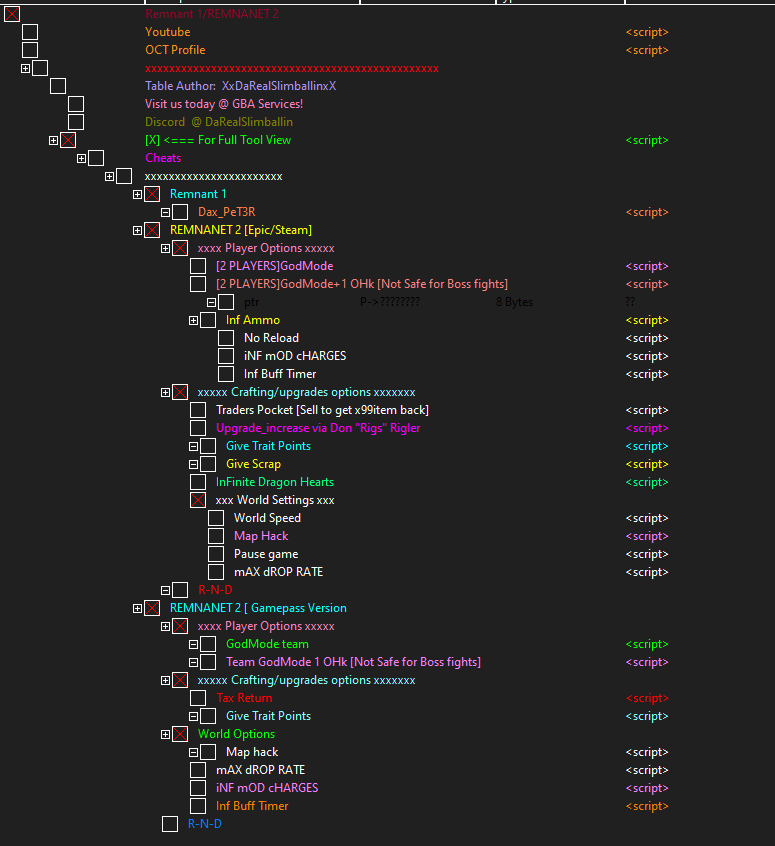This screenshot has height=846, width=775.
Task: Enable InFinite Dragon Hearts checkbox
Action: 198,482
